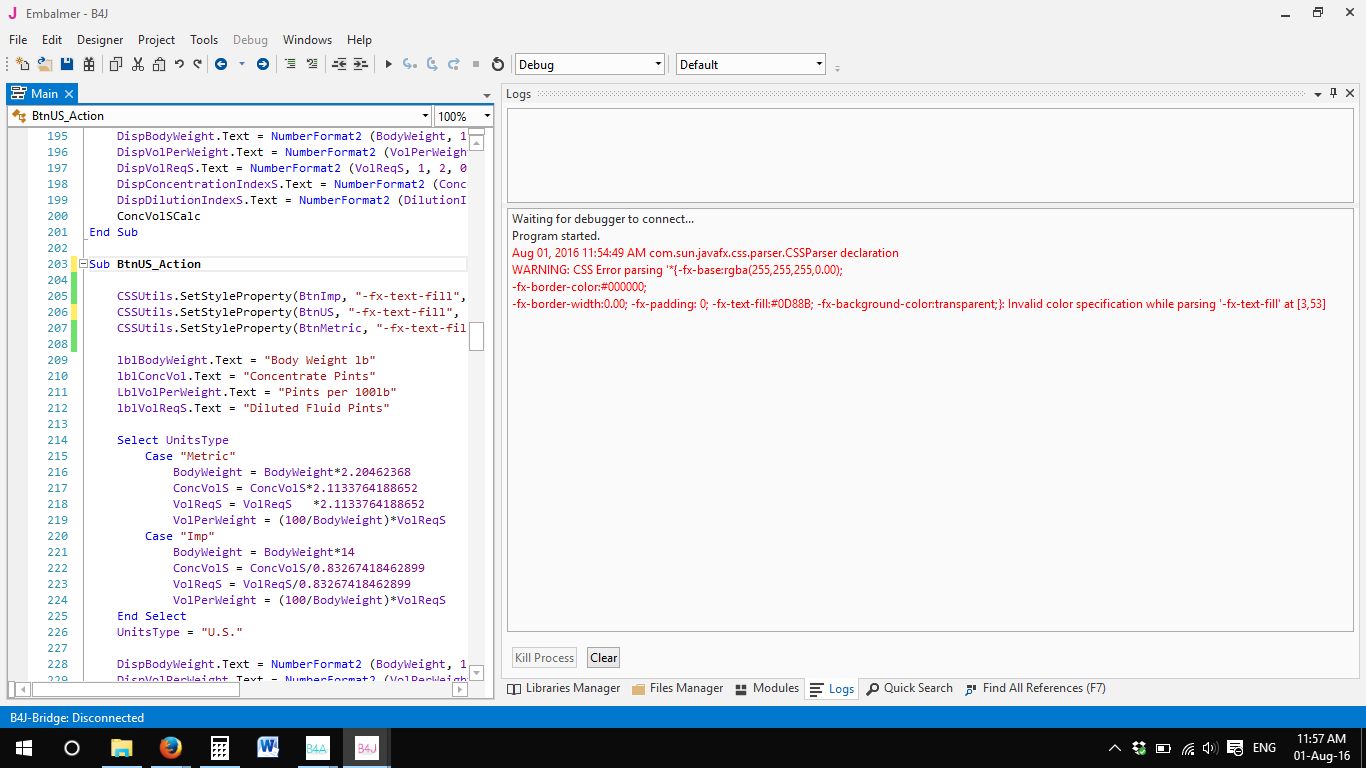Click the Open project folder icon
Image resolution: width=1366 pixels, height=768 pixels.
click(x=45, y=64)
